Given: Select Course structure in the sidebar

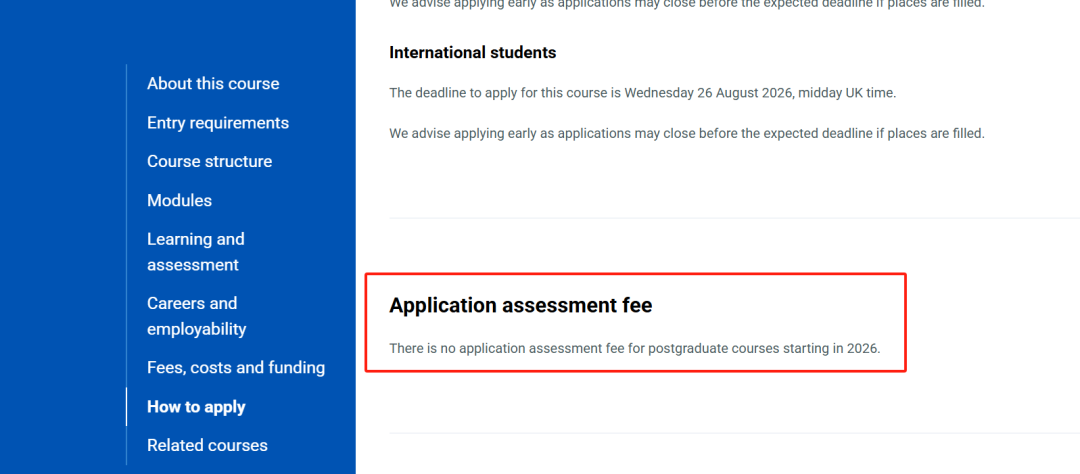Looking at the screenshot, I should 209,162.
